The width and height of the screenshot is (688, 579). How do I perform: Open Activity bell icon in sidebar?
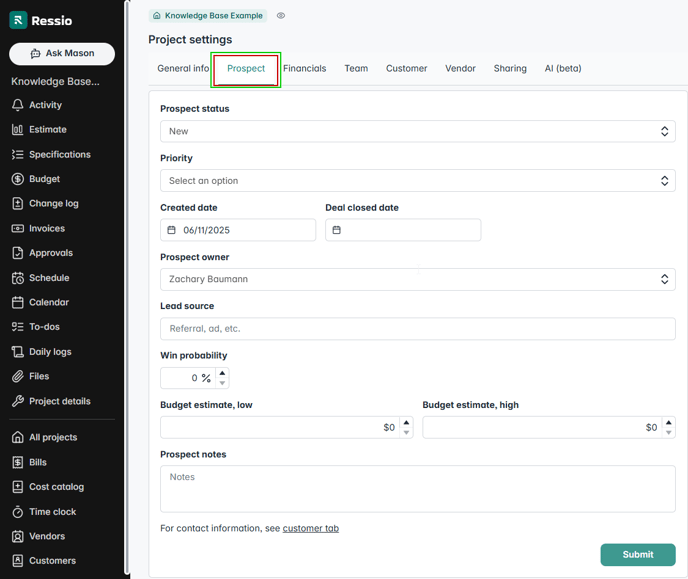point(18,105)
